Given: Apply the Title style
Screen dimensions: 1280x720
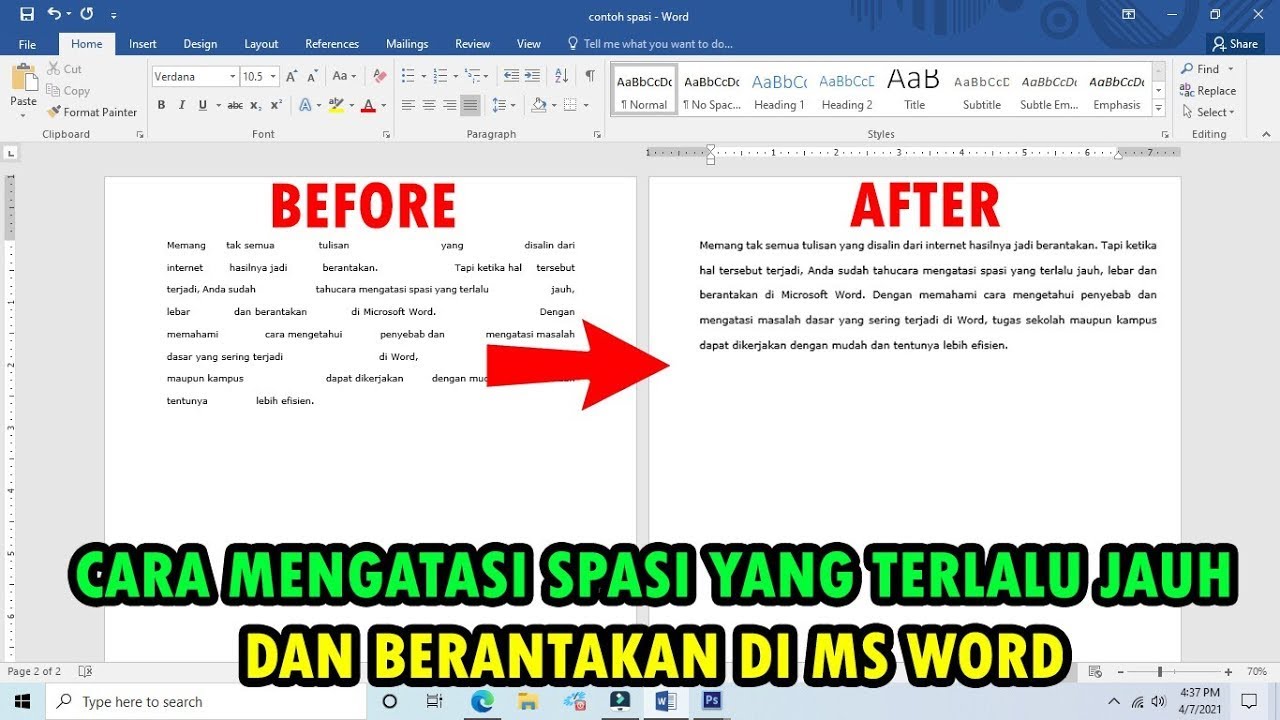Looking at the screenshot, I should (914, 90).
